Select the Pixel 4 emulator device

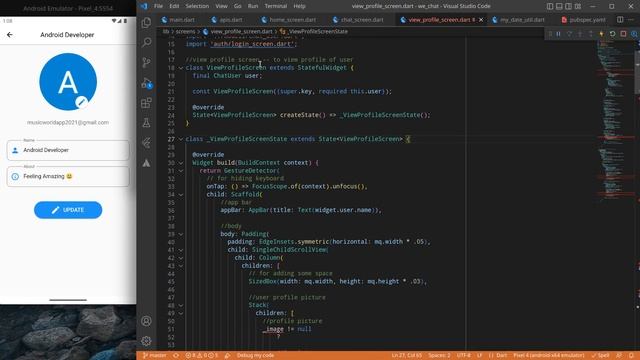(x=549, y=356)
